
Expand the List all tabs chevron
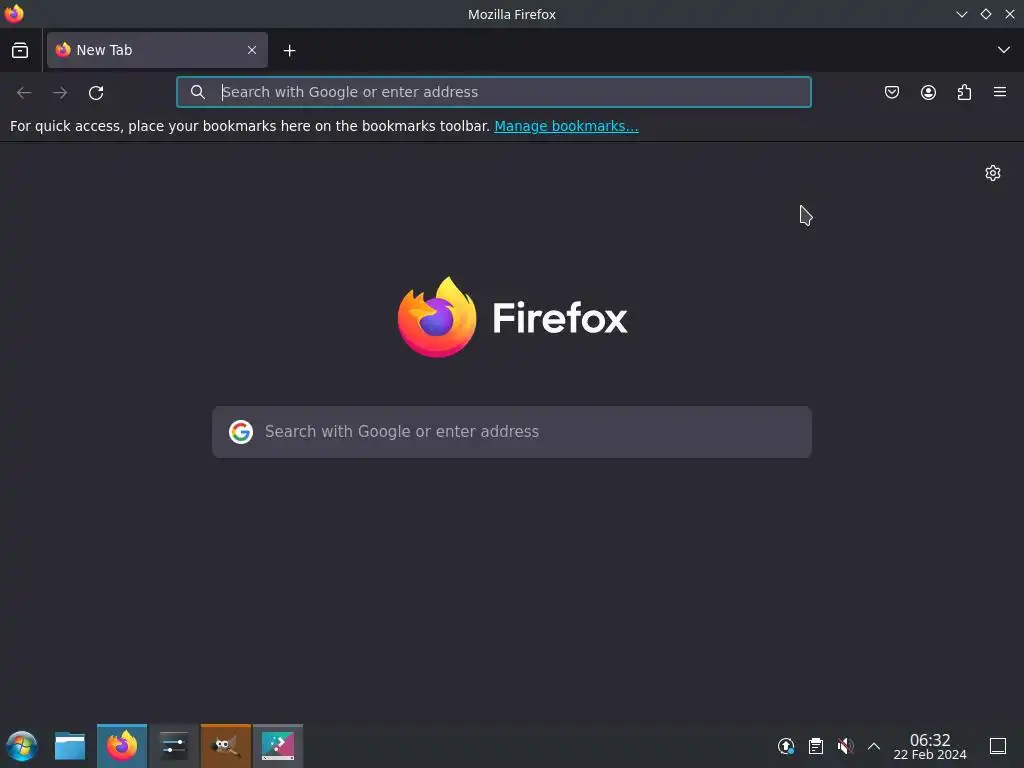[1004, 50]
